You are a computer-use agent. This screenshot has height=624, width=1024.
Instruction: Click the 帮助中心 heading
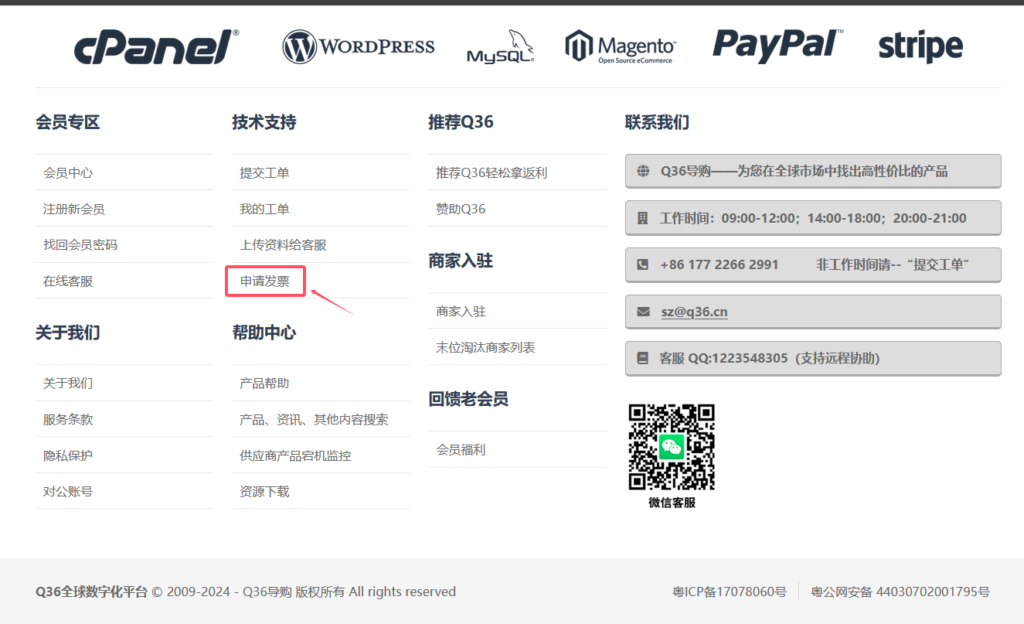click(264, 332)
